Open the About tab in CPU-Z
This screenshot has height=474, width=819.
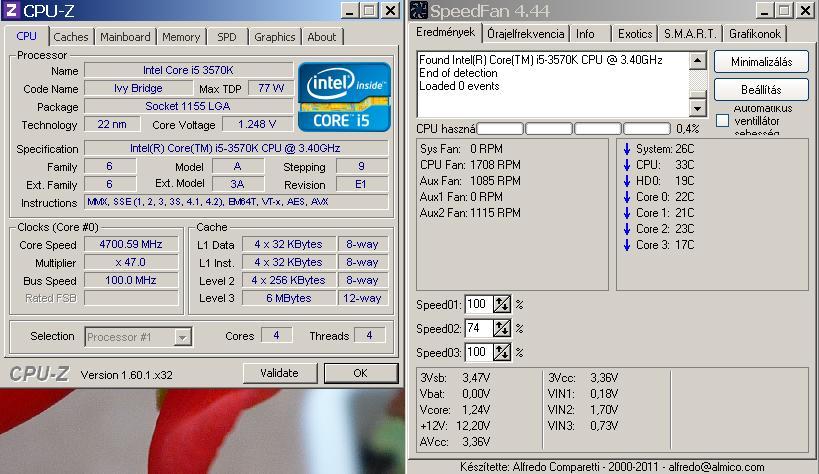coord(322,37)
